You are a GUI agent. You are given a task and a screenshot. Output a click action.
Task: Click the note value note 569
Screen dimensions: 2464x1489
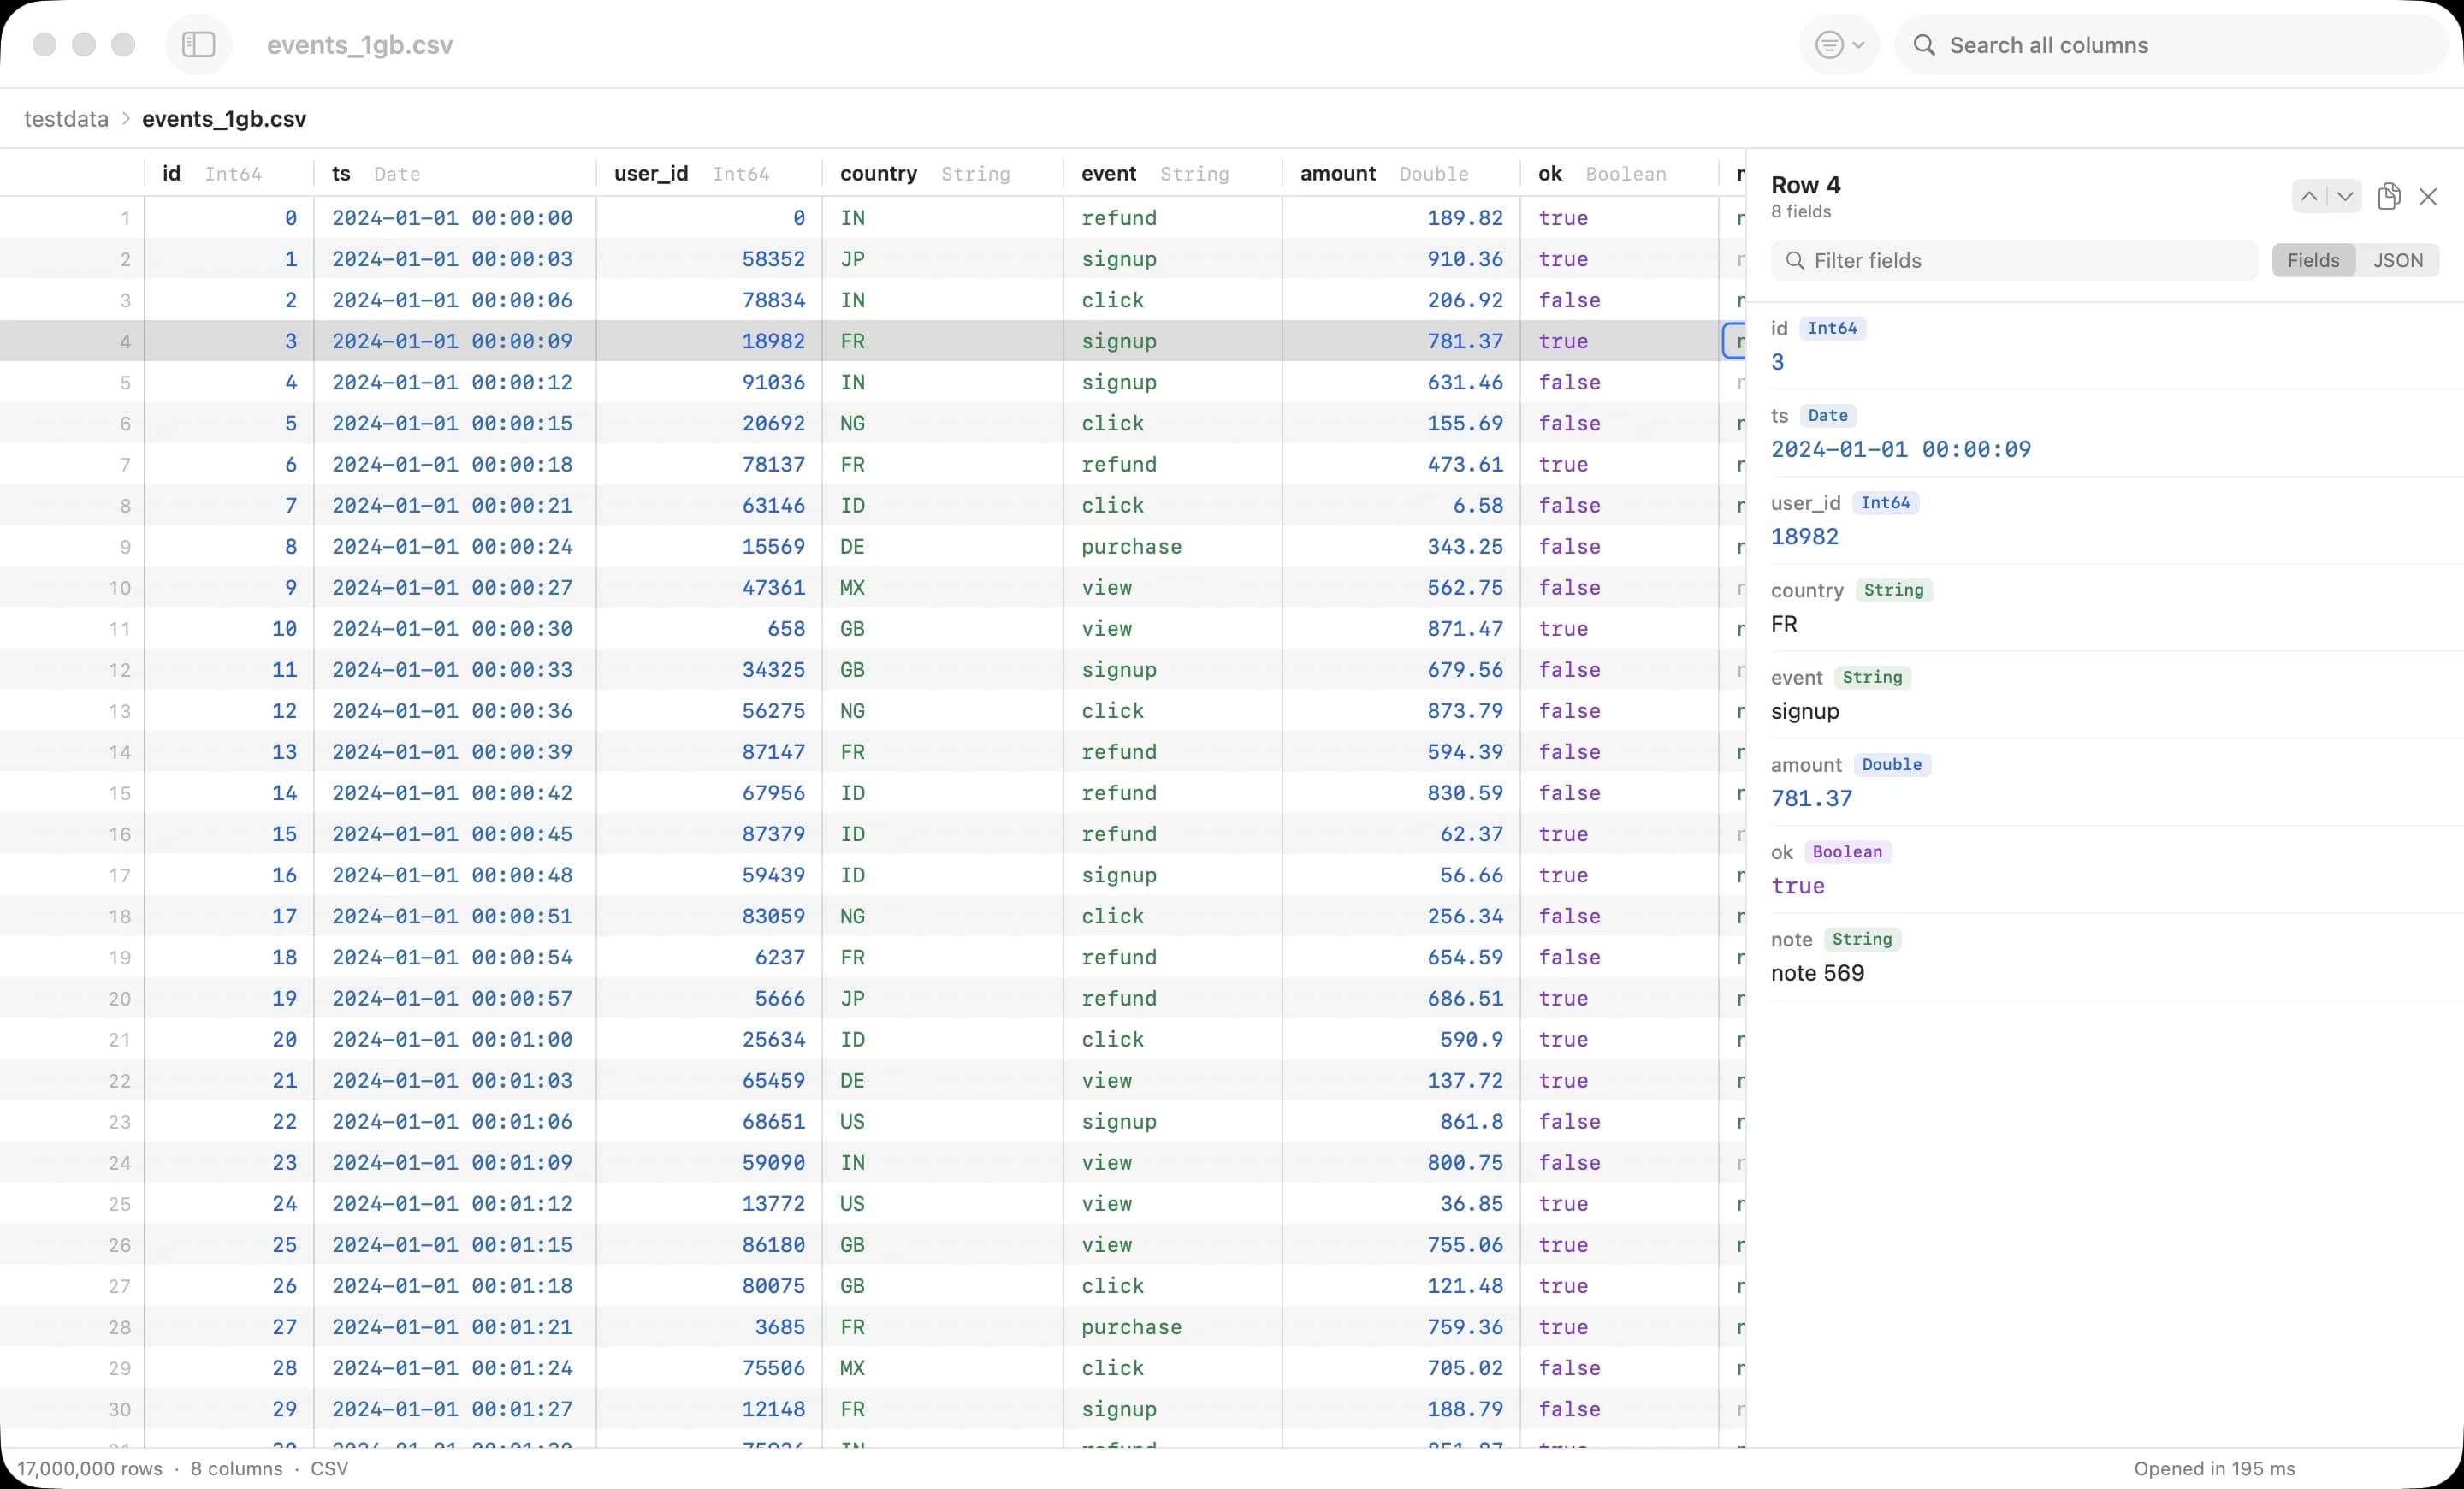(1817, 974)
